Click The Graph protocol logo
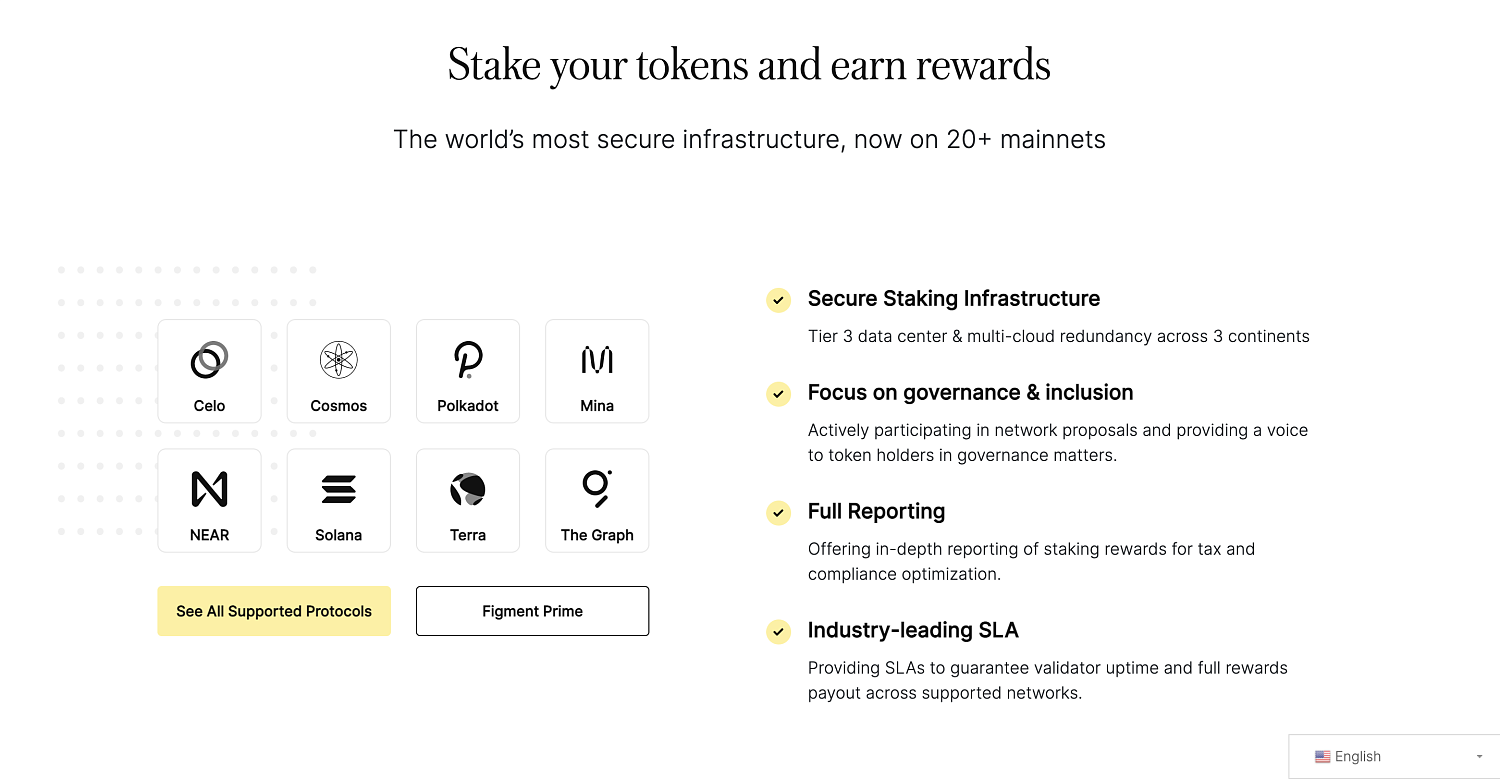 tap(597, 488)
